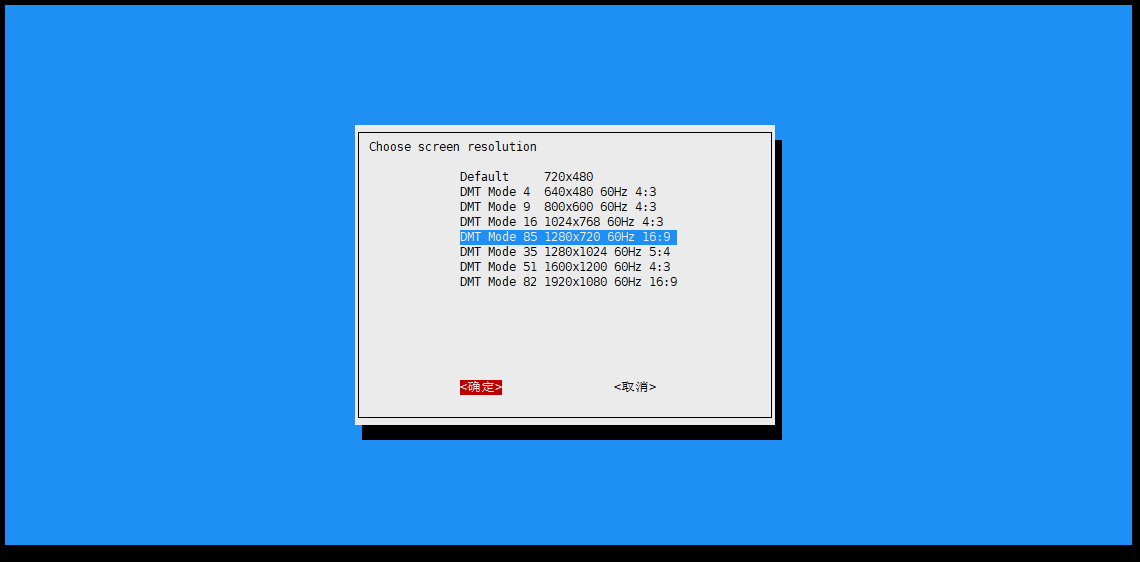Select DMT Mode 51 1600x1200 60Hz

[x=565, y=267]
